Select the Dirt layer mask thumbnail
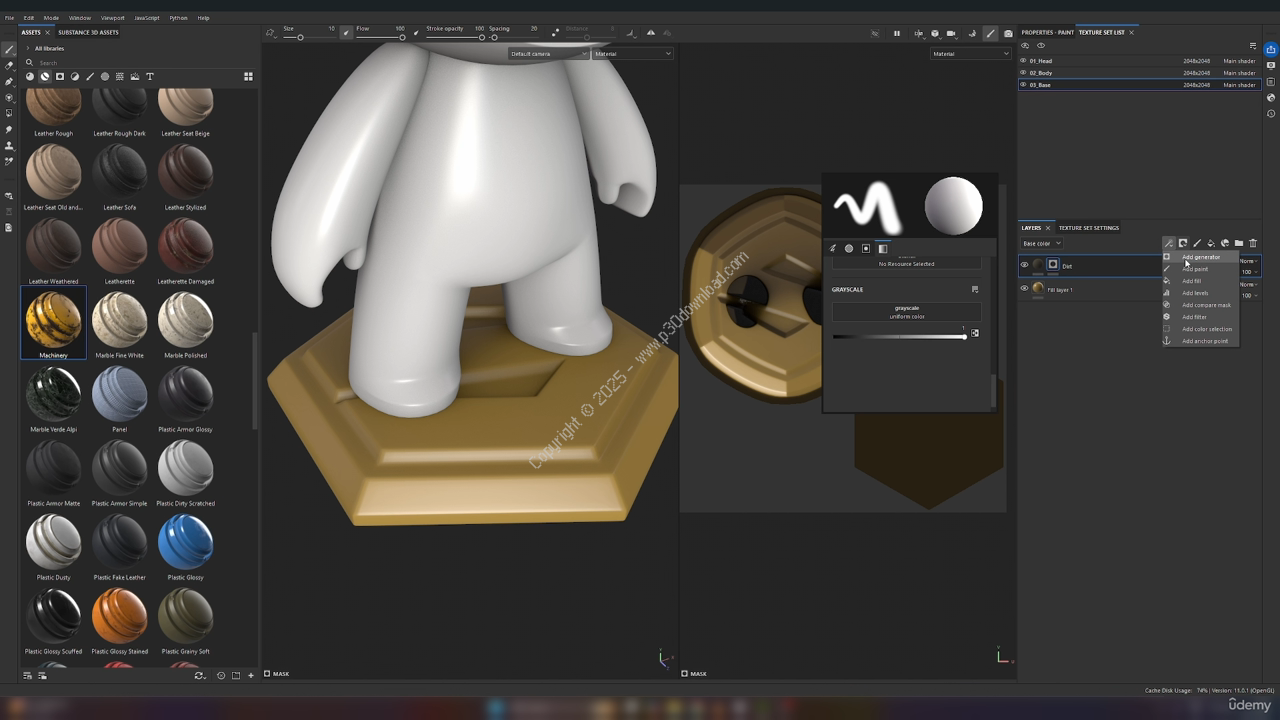The height and width of the screenshot is (720, 1280). 1053,265
